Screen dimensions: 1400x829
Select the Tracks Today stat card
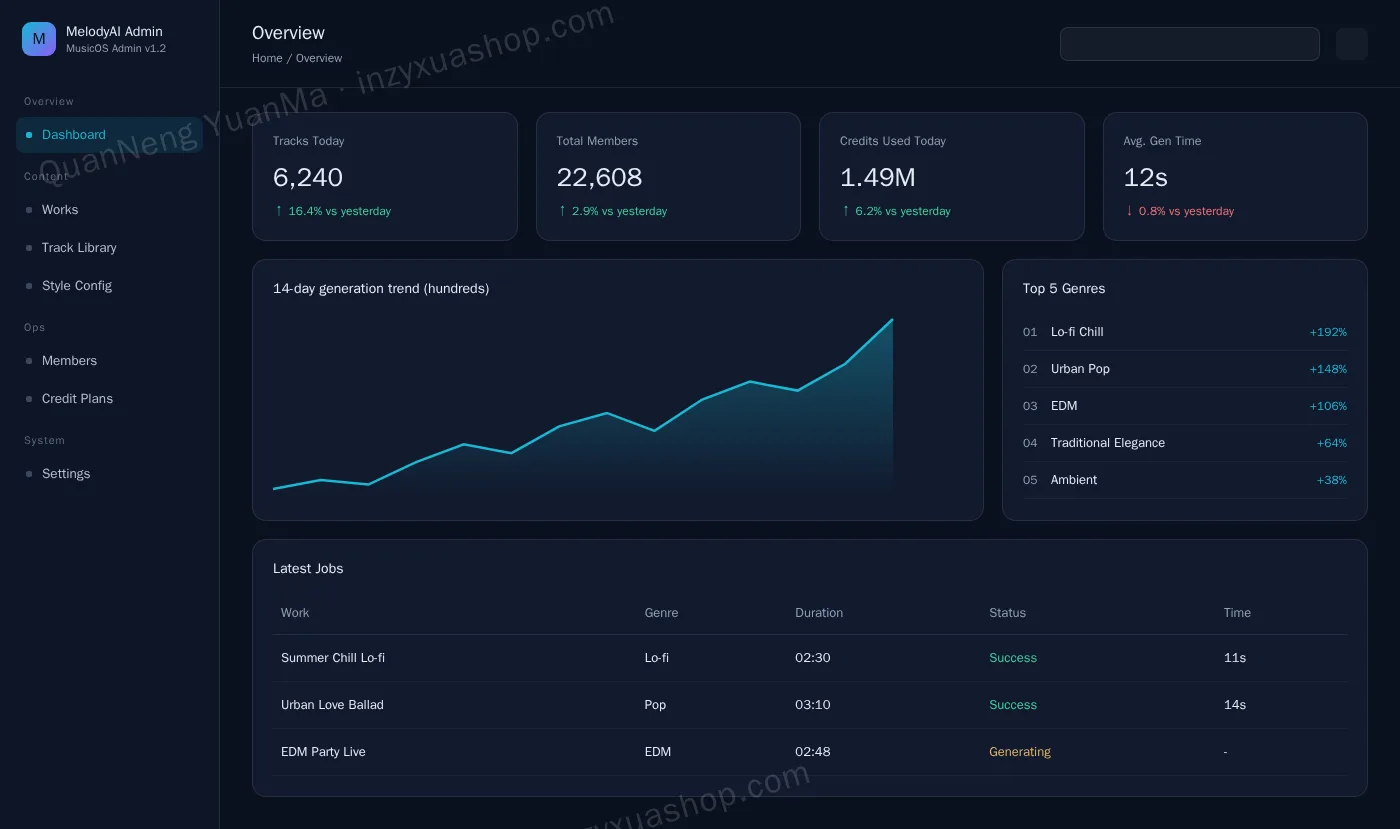coord(385,176)
